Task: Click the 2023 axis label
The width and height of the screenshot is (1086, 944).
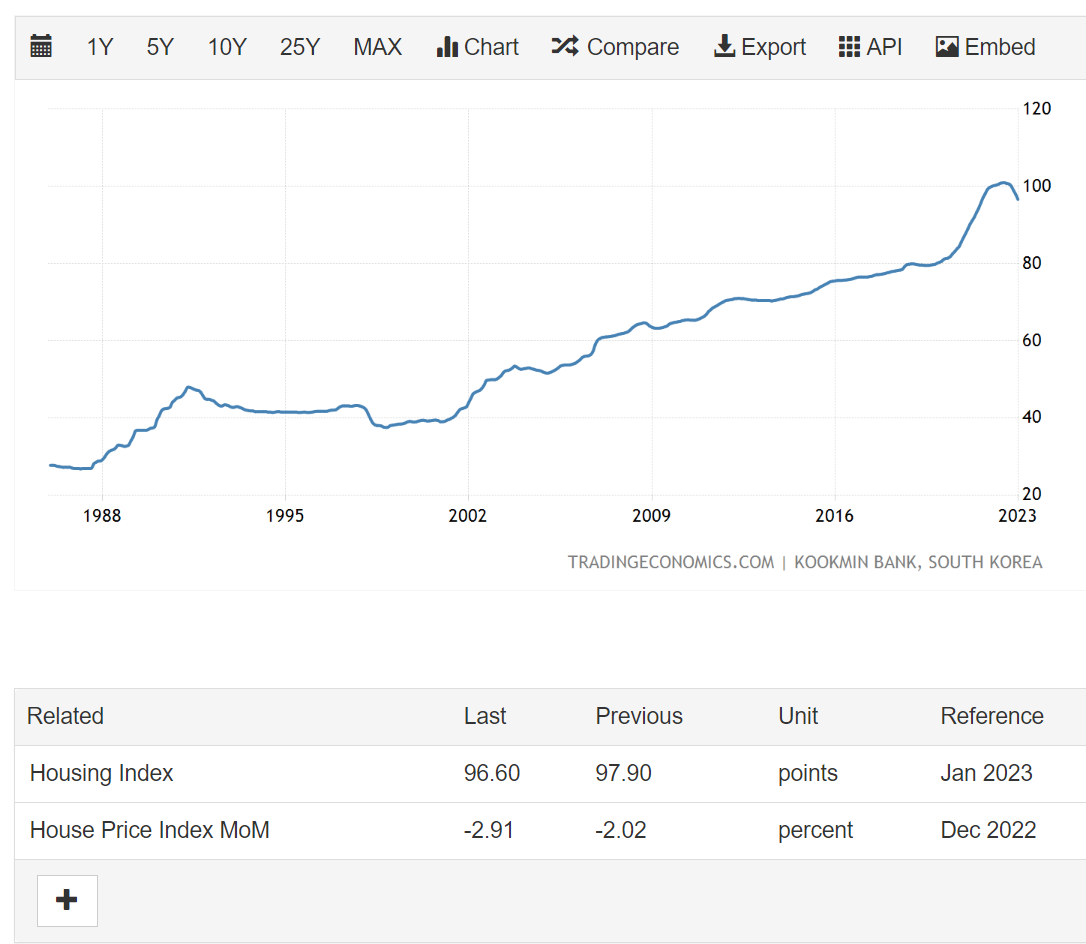Action: click(1018, 516)
